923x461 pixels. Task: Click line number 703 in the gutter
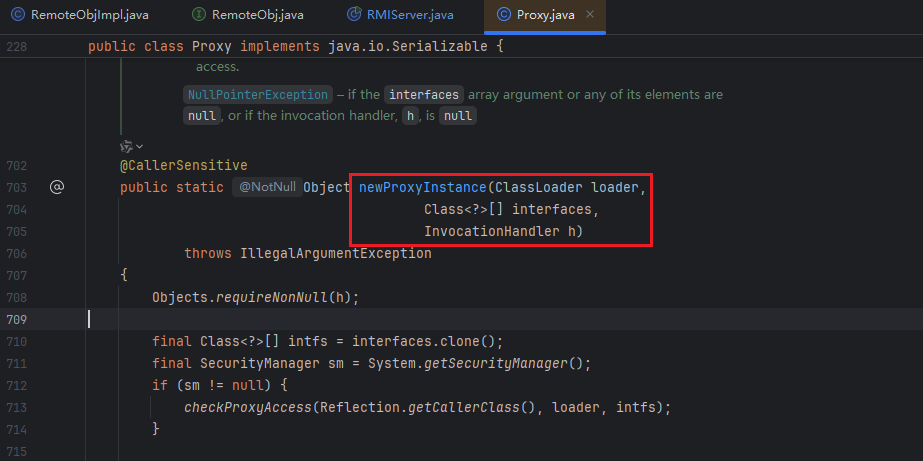(15, 188)
